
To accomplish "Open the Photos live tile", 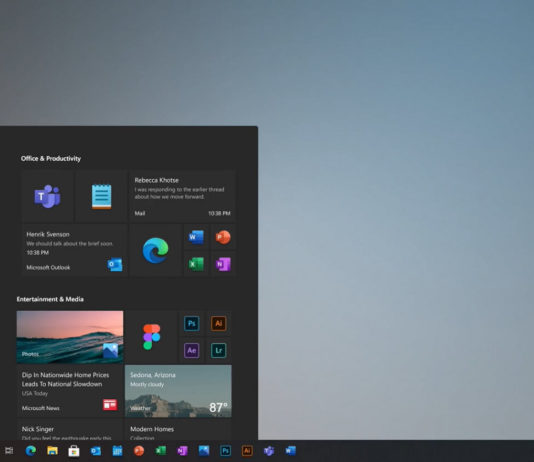I will click(70, 337).
